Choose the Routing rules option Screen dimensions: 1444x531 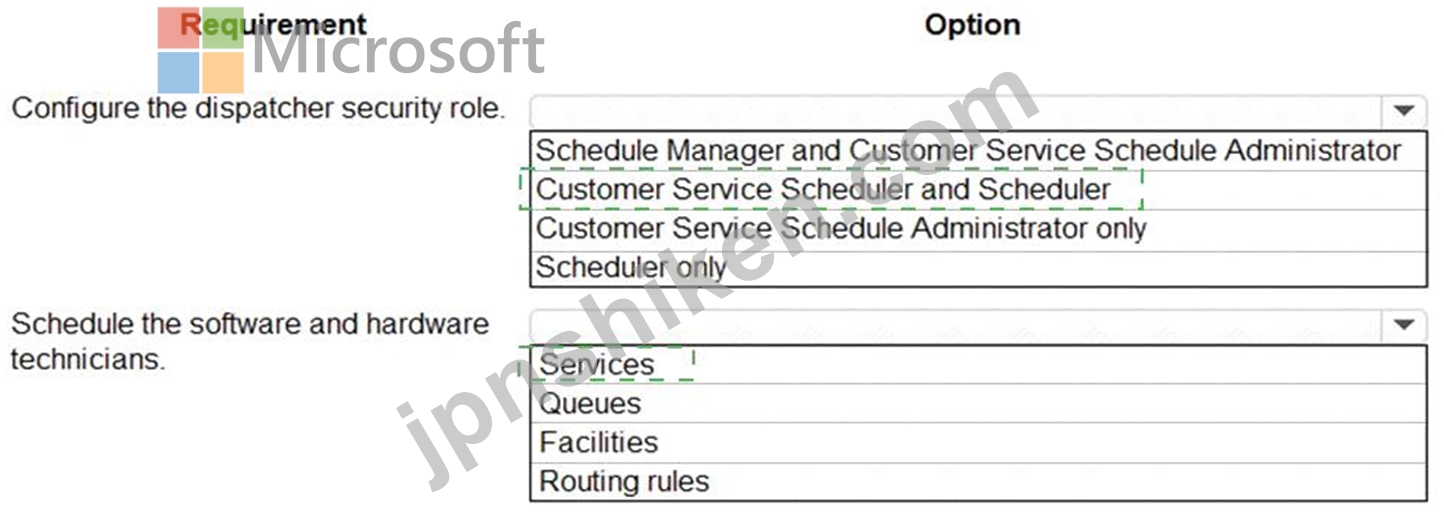(624, 482)
